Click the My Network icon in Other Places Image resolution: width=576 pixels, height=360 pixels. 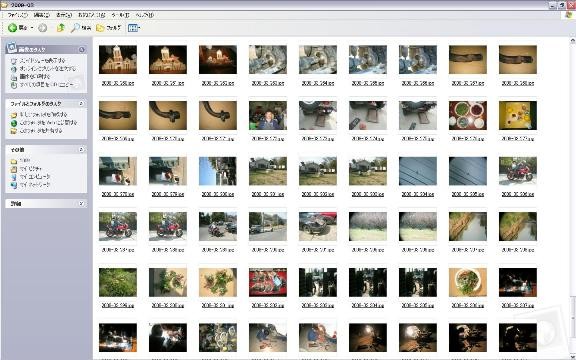14,185
